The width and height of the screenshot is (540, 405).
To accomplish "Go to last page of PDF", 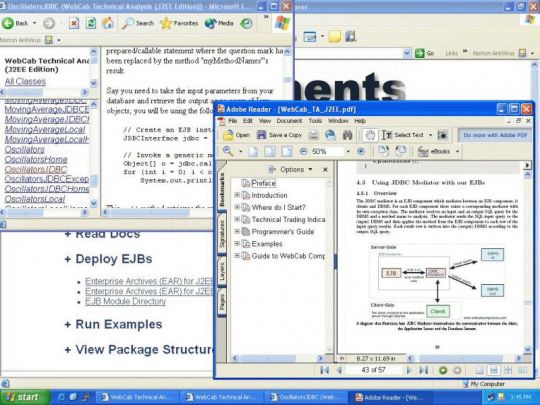I will tap(424, 370).
